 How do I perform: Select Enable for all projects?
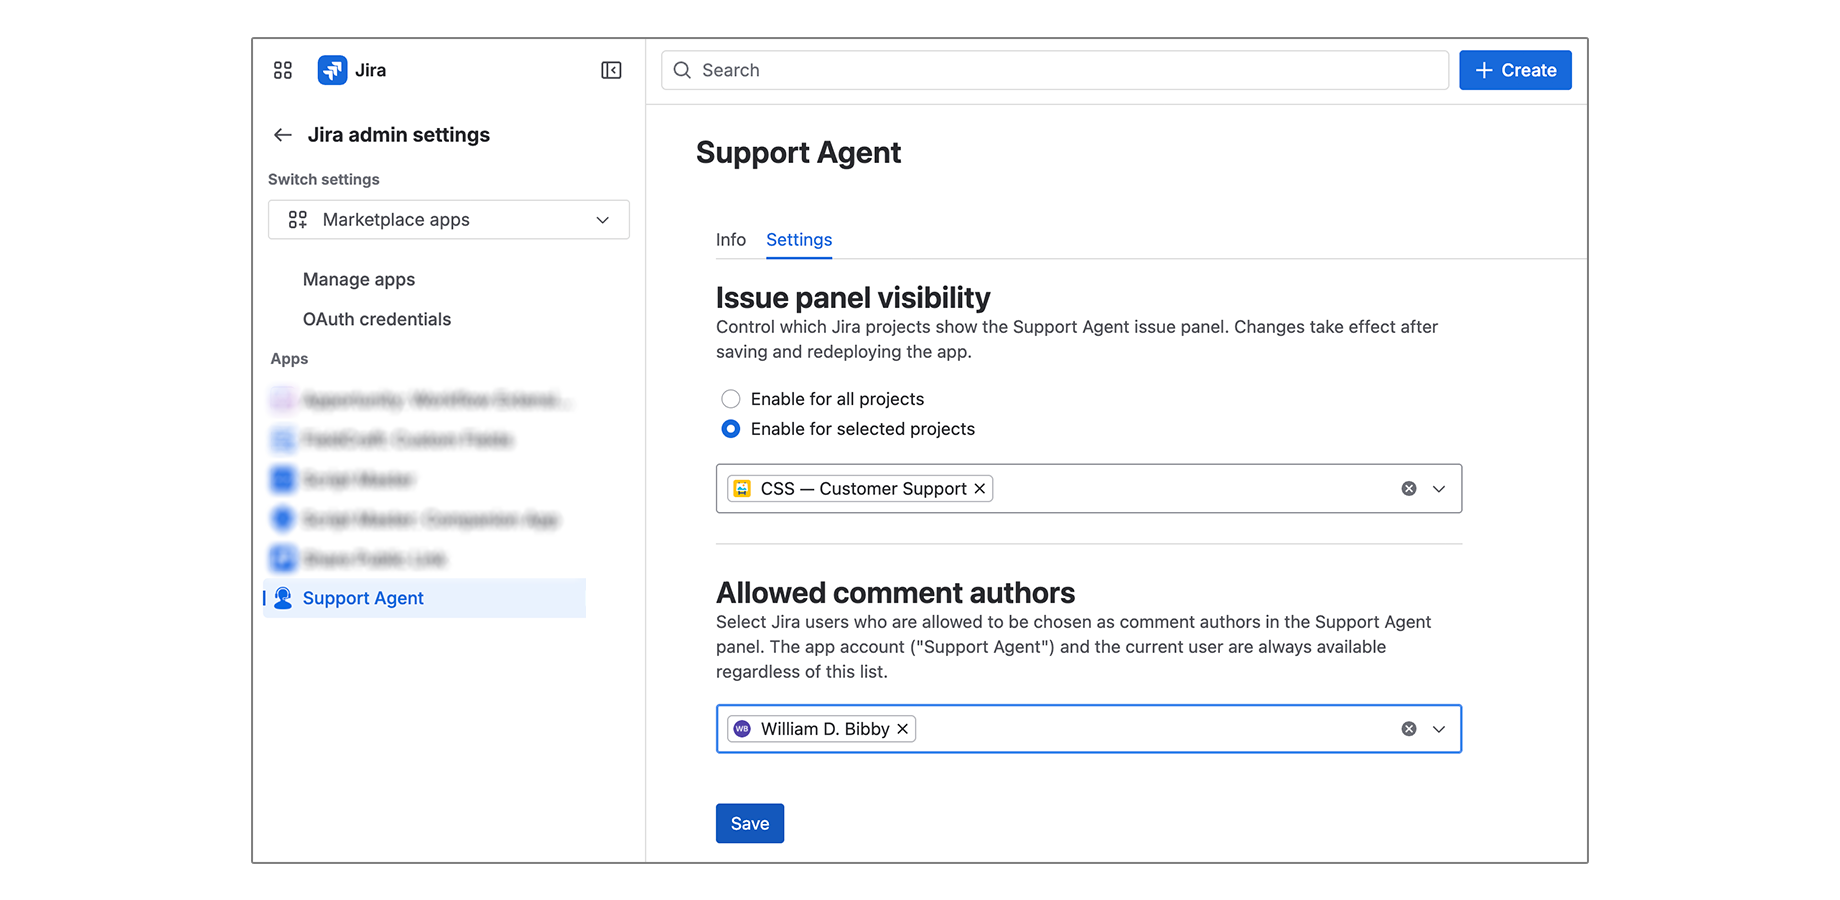tap(731, 399)
